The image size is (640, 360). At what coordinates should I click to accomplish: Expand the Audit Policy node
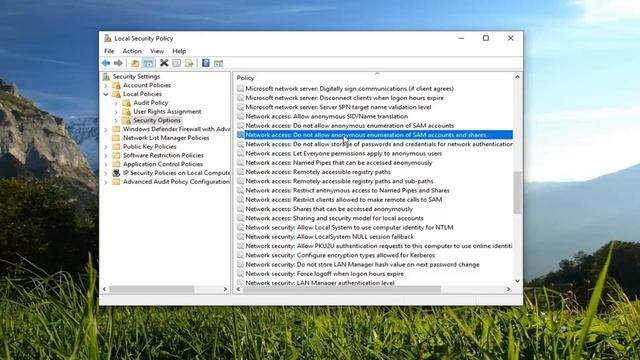pyautogui.click(x=116, y=103)
